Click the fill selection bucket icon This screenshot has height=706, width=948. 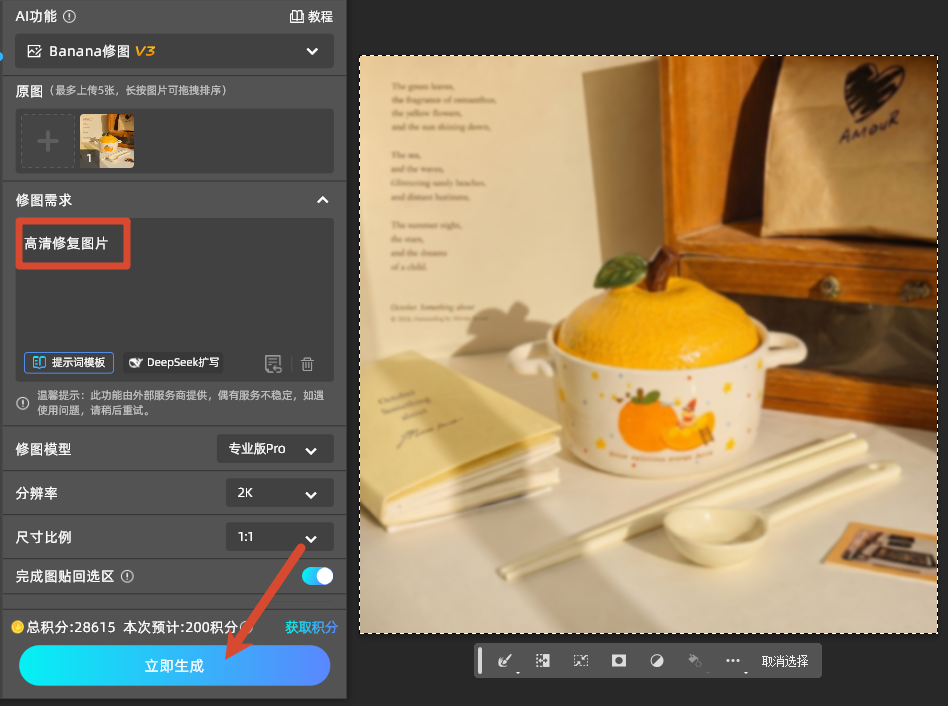click(x=695, y=661)
